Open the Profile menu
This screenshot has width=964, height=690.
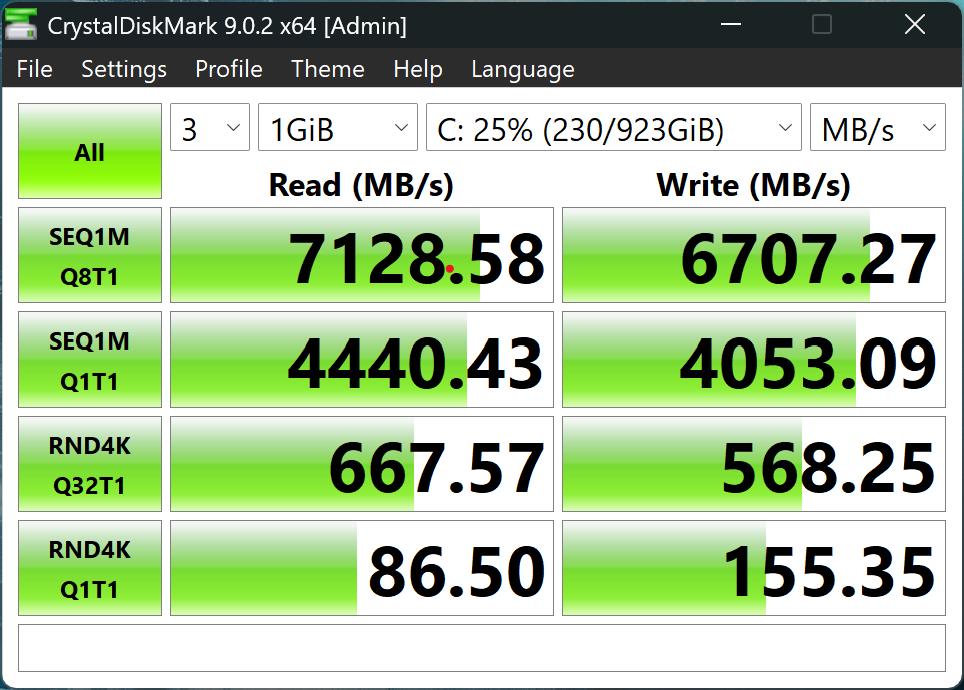pos(229,69)
